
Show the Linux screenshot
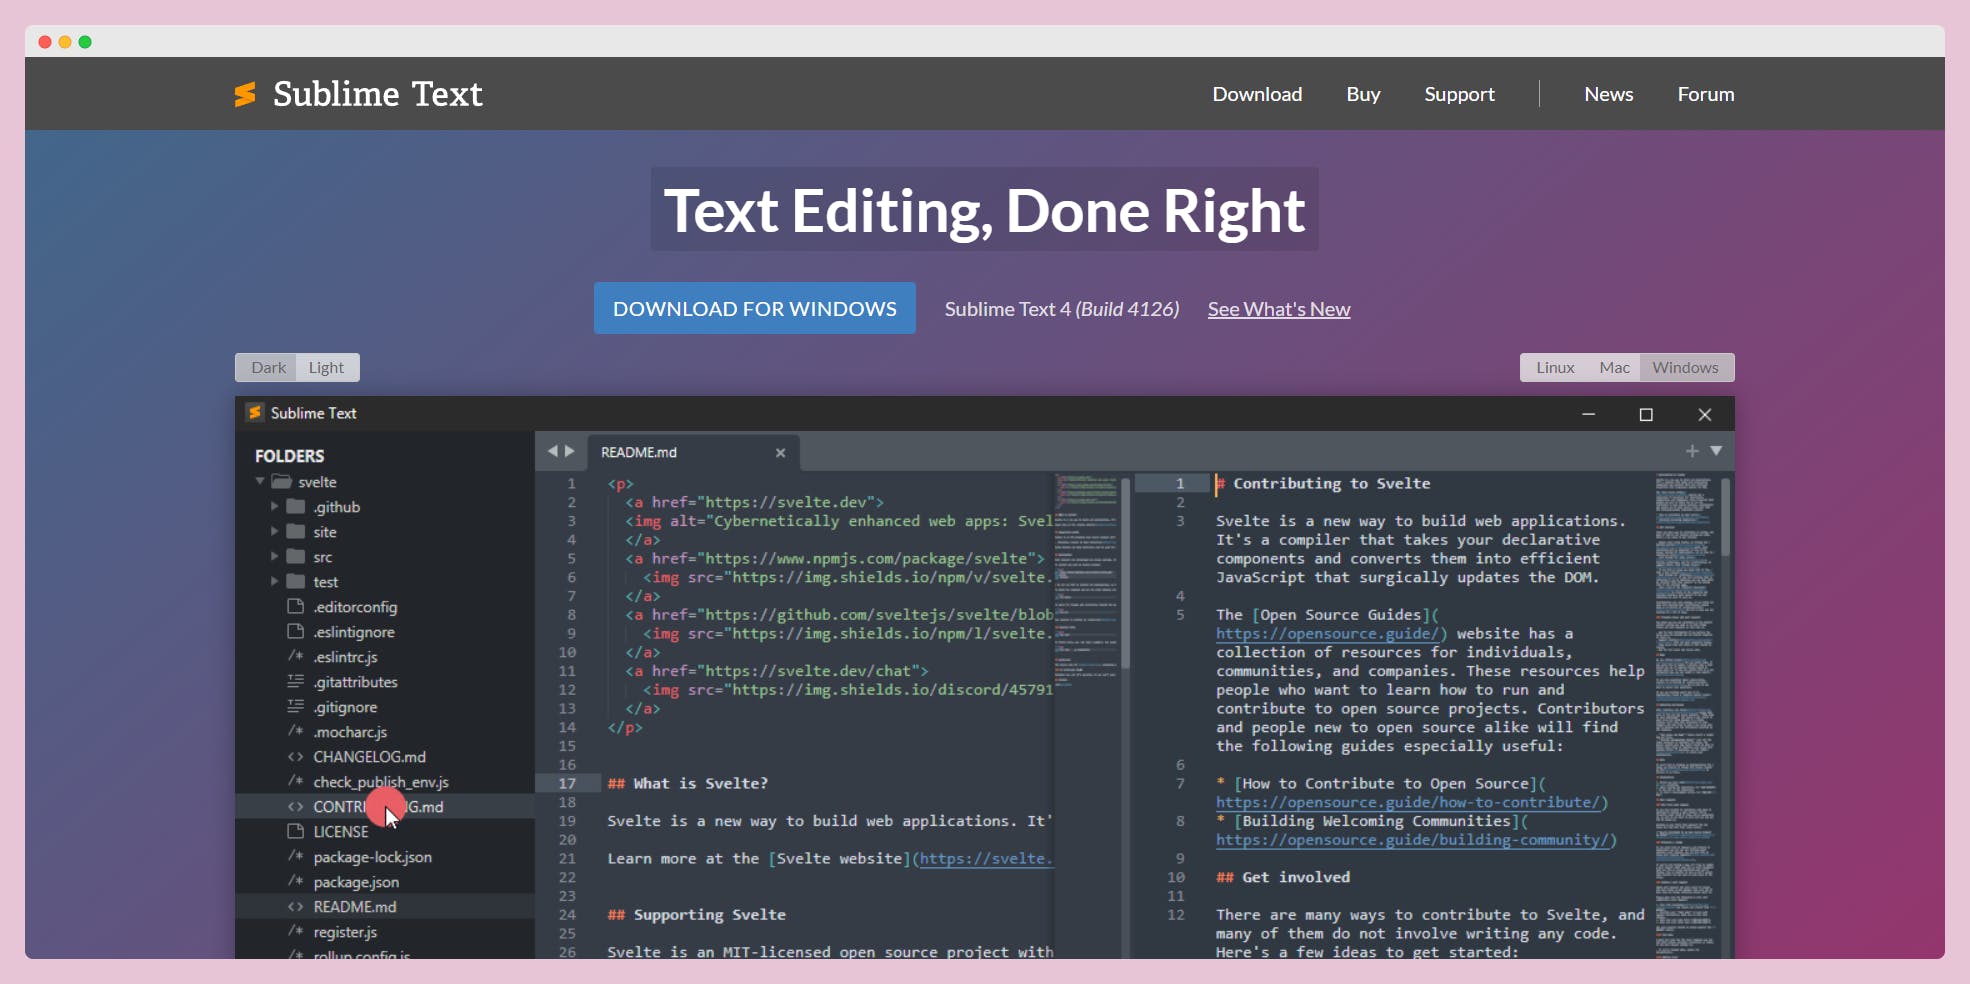point(1555,367)
